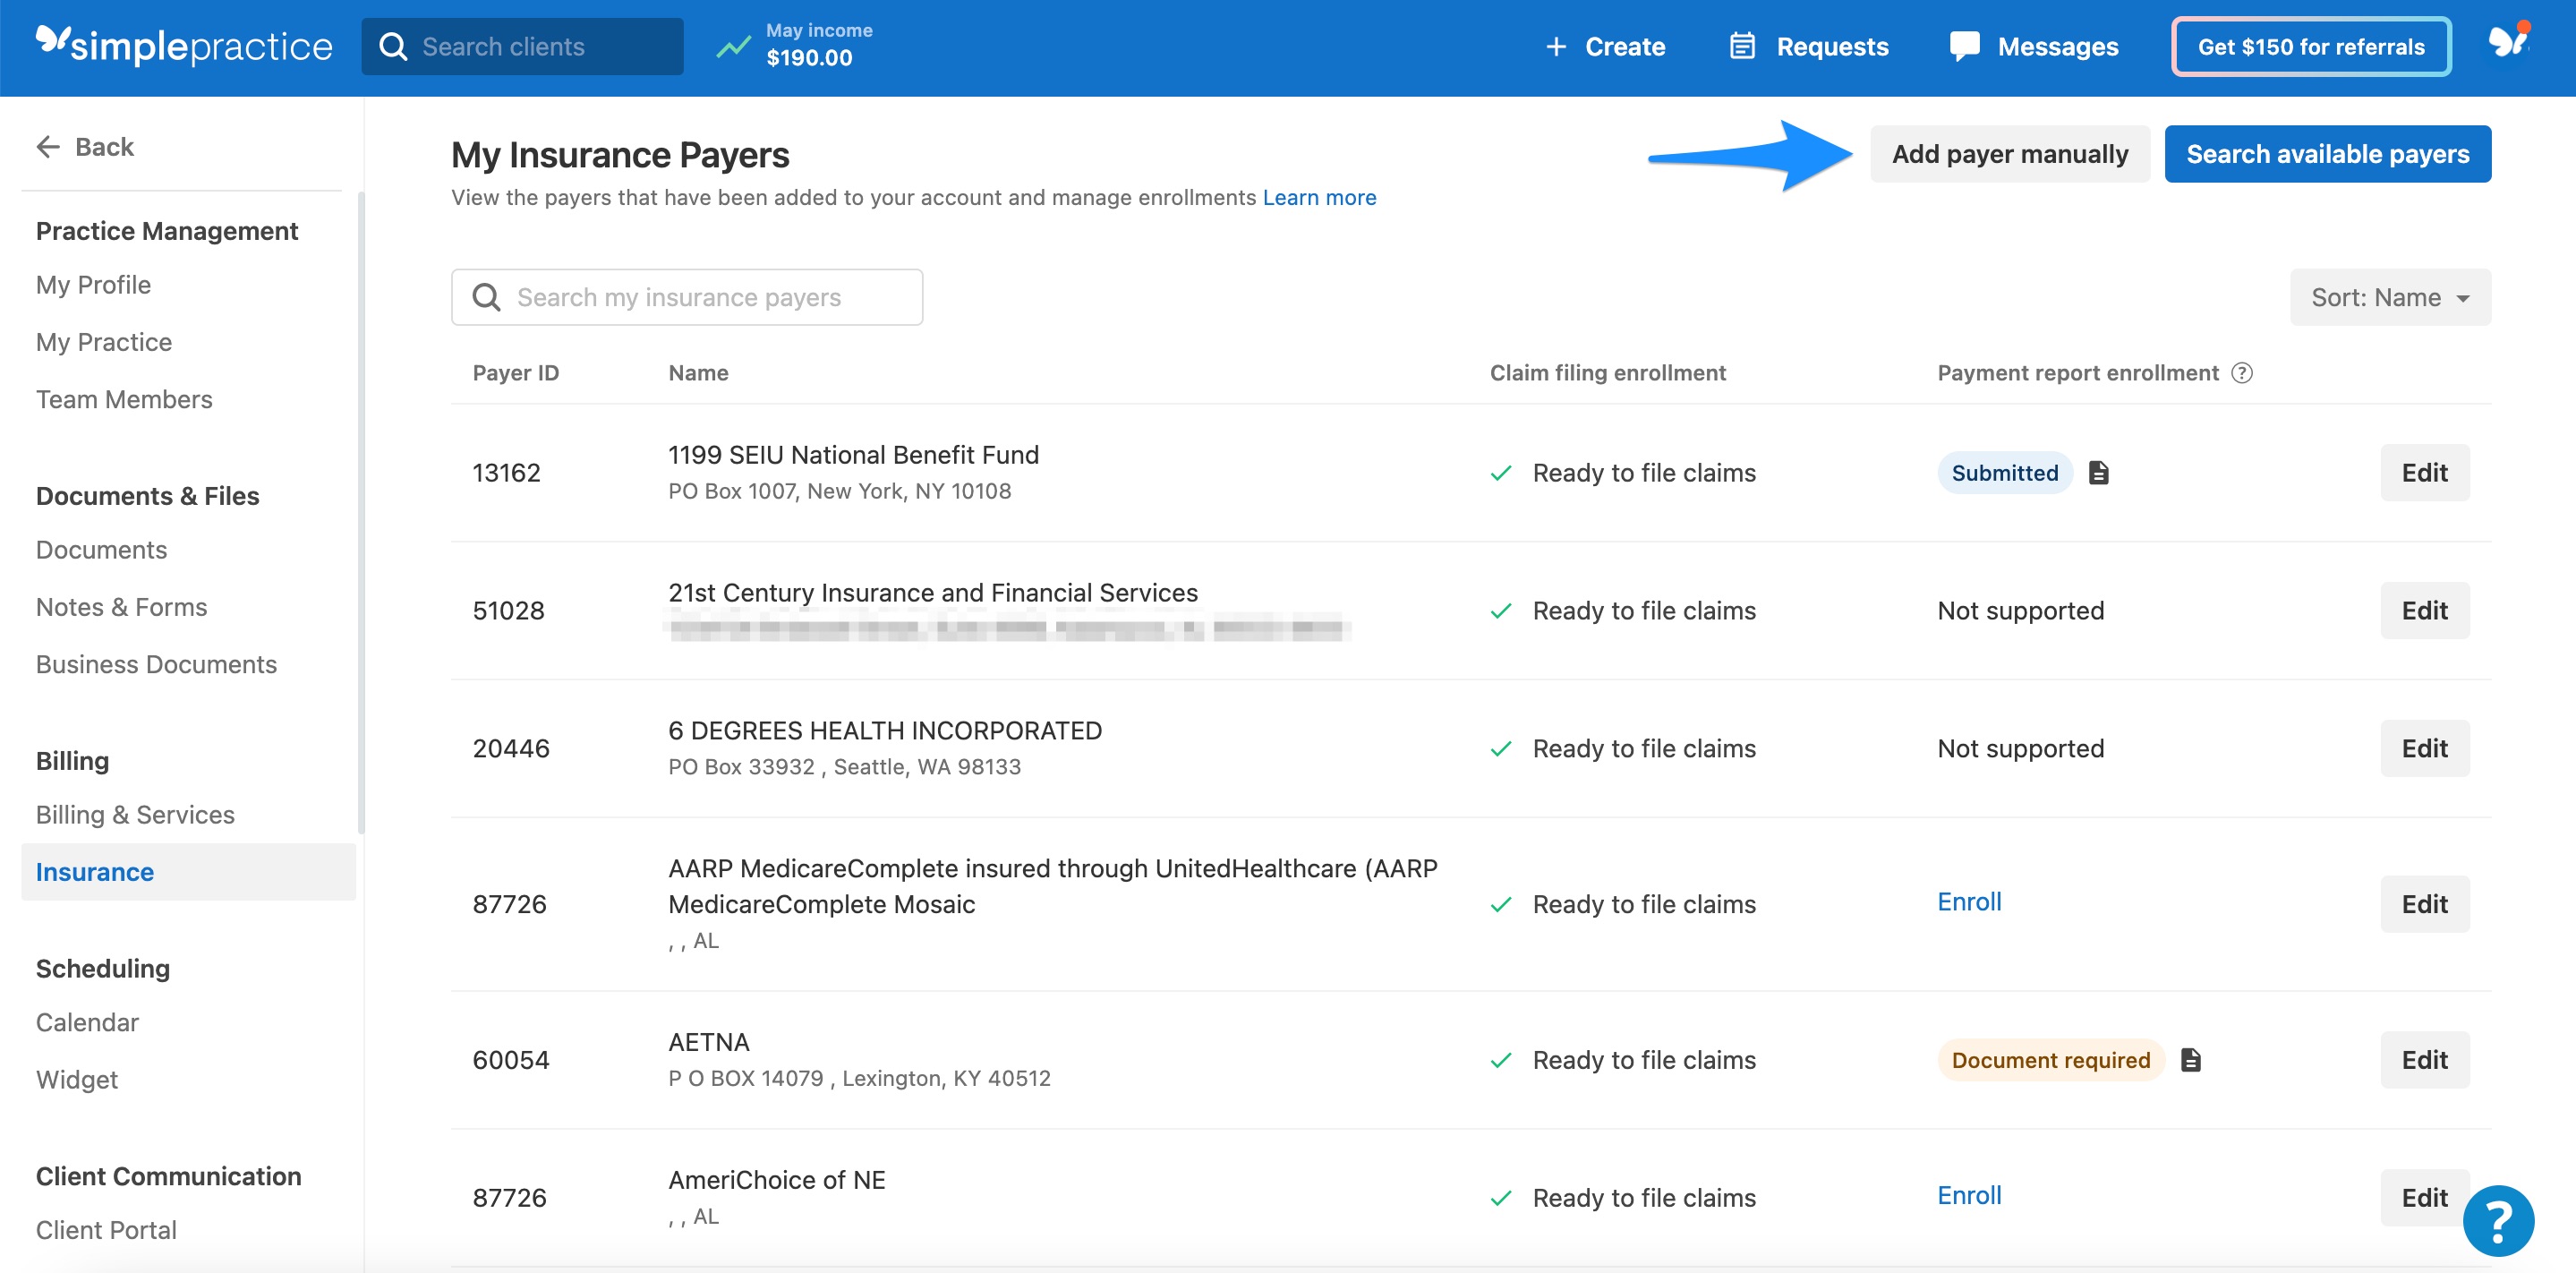Open the Widget scheduling settings

pyautogui.click(x=77, y=1080)
